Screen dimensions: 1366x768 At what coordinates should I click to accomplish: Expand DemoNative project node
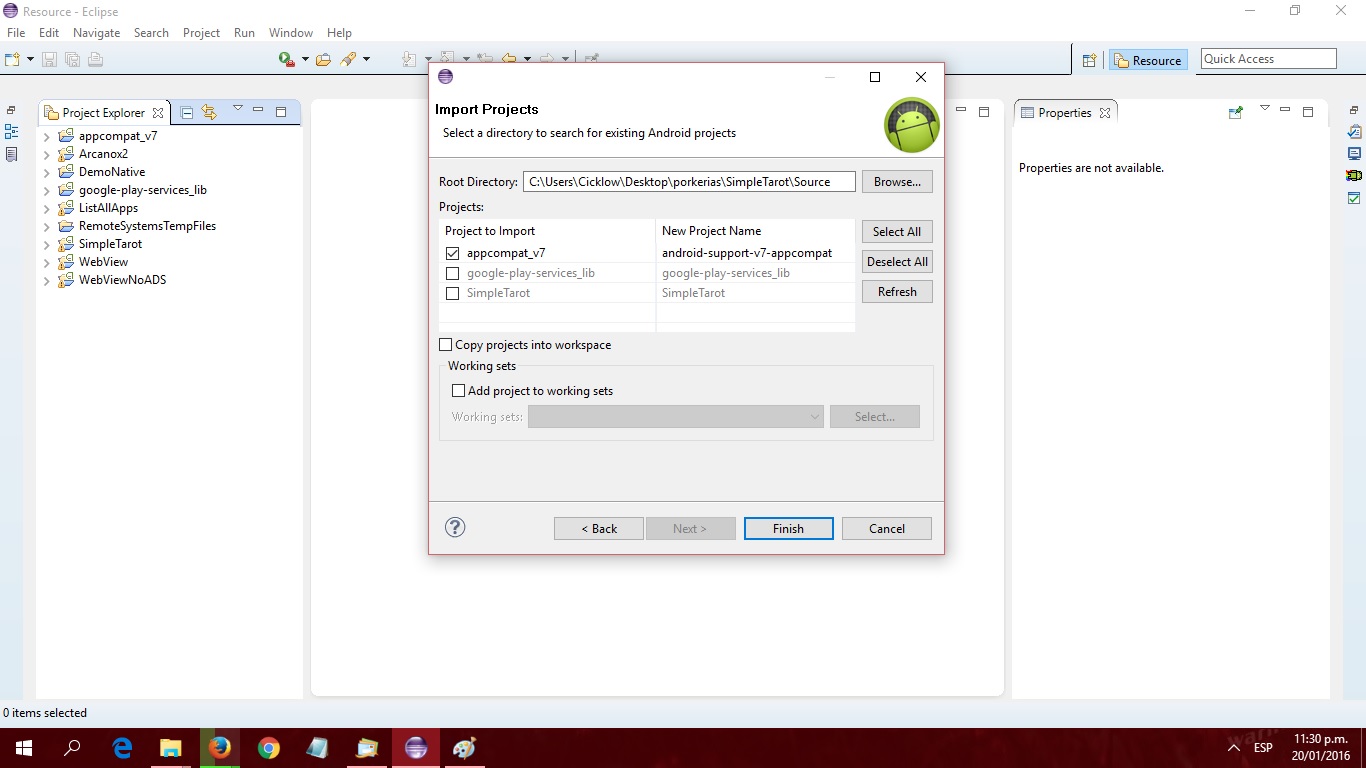(46, 172)
